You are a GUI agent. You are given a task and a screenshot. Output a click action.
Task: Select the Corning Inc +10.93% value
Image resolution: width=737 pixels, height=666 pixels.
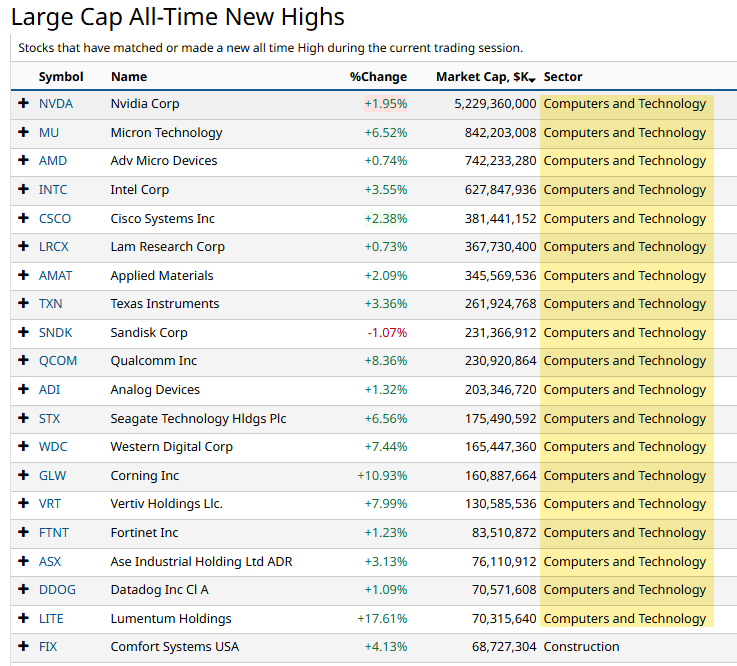[382, 475]
